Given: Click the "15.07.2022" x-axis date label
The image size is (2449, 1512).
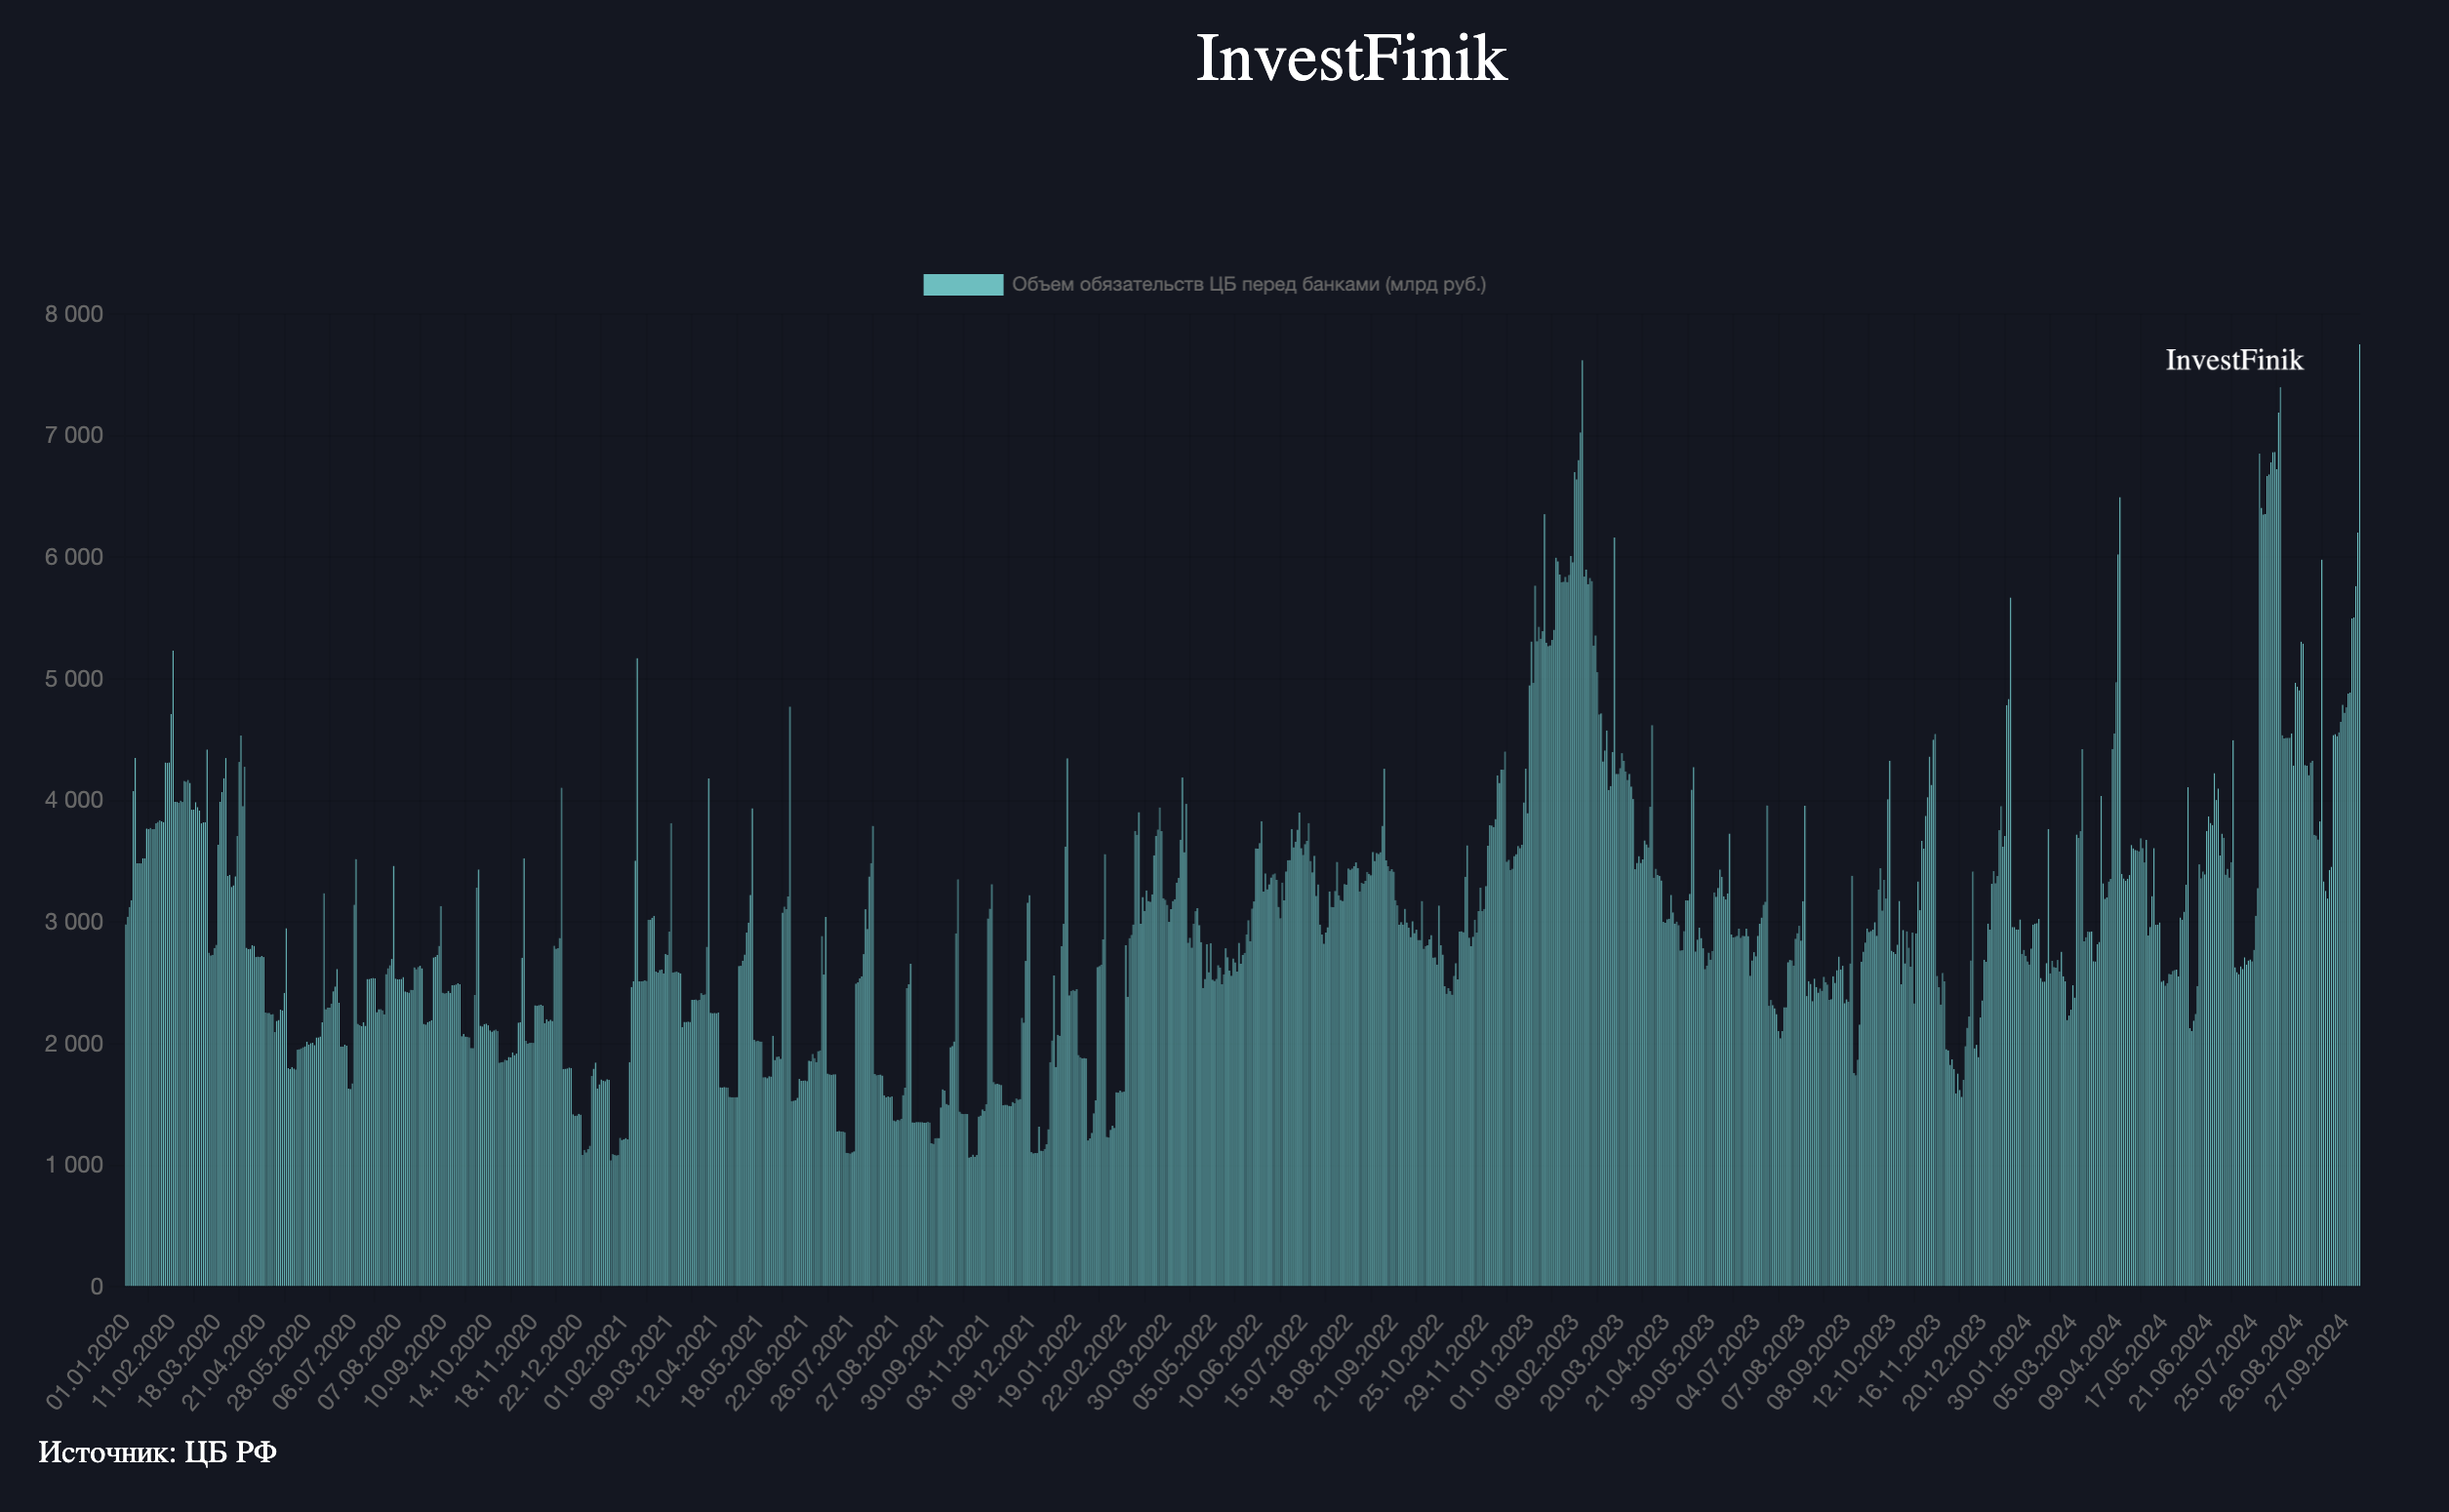Looking at the screenshot, I should click(1267, 1362).
